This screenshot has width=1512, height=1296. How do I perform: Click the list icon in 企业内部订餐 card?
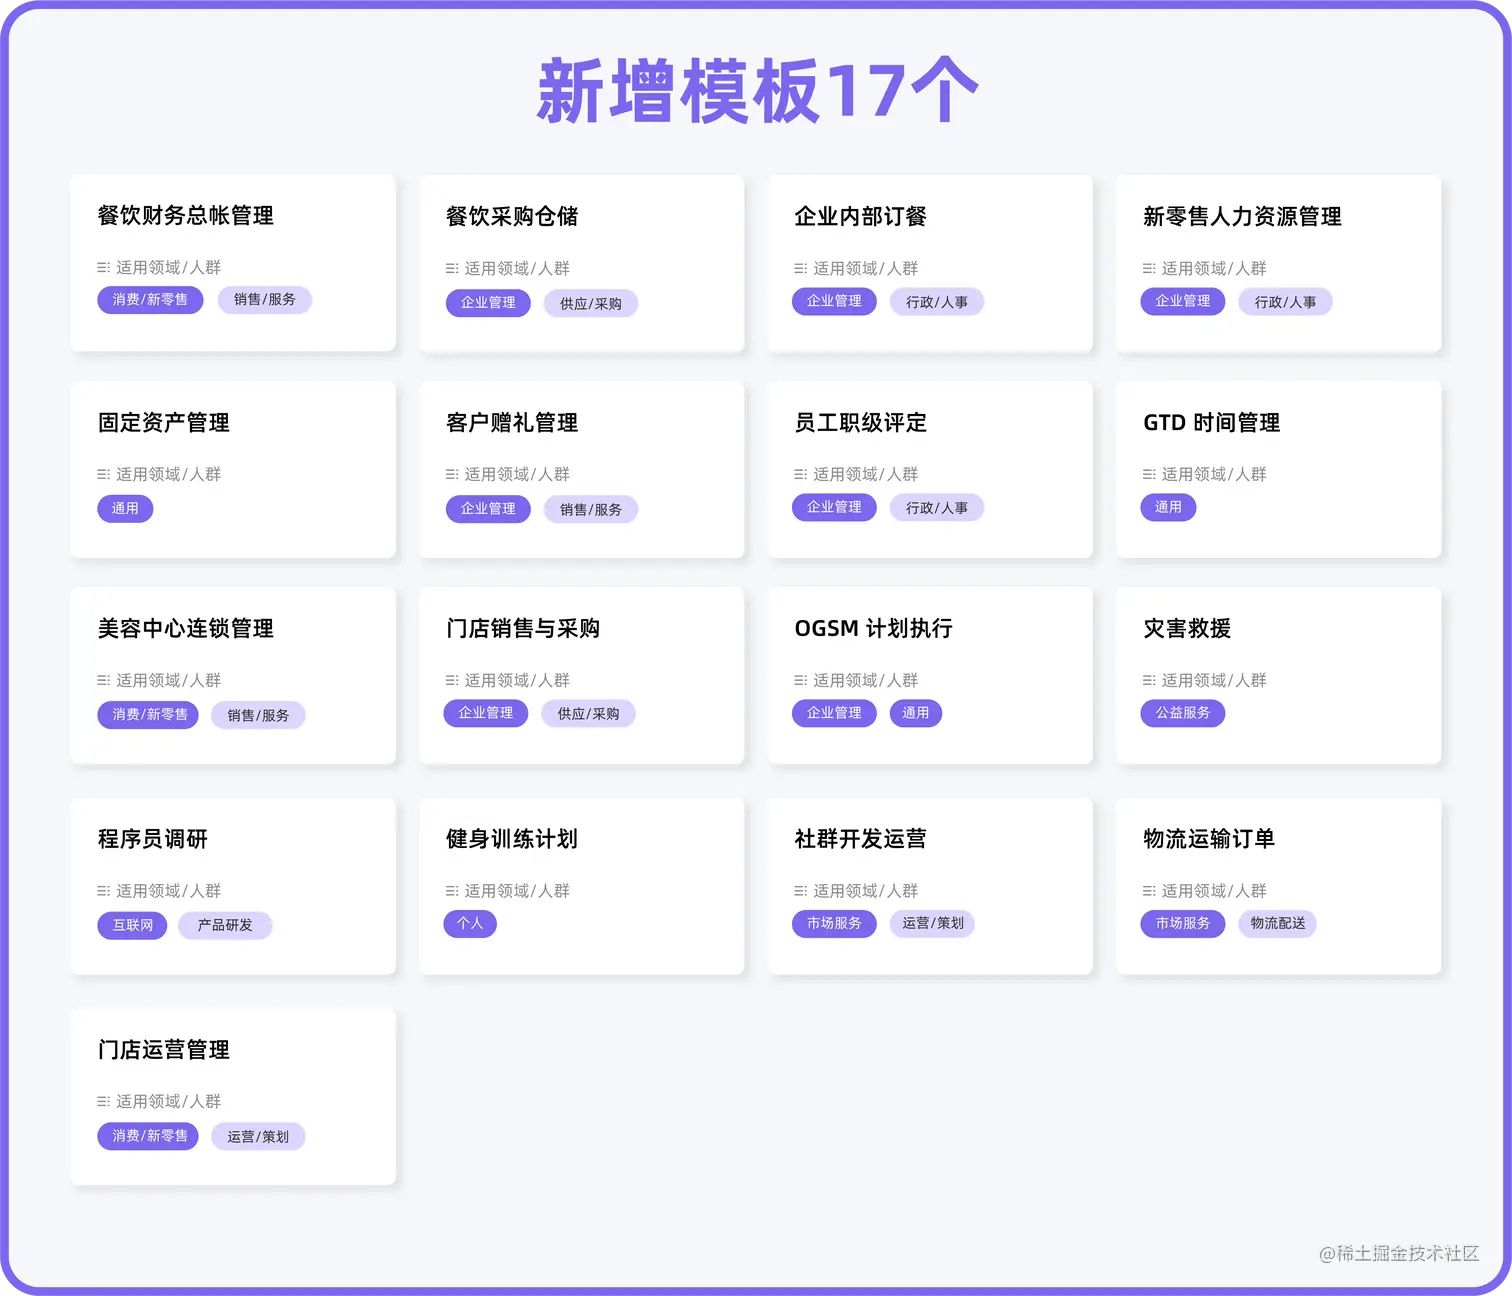800,269
